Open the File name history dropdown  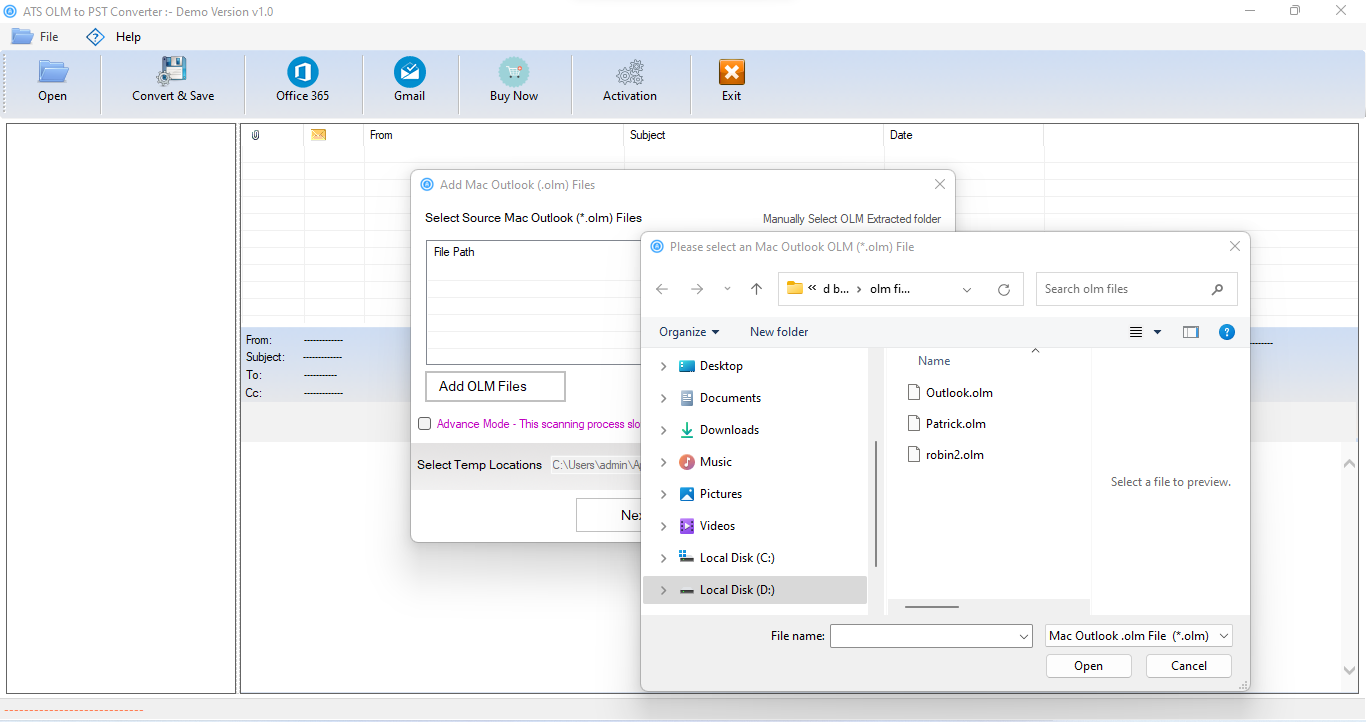1024,636
